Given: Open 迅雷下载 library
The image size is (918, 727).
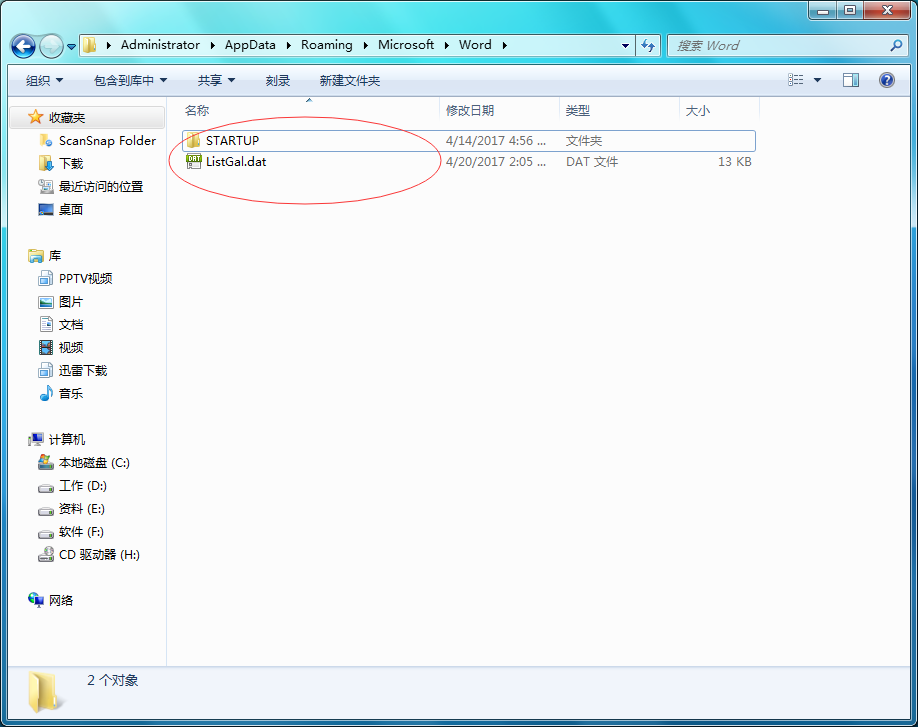Looking at the screenshot, I should 83,371.
